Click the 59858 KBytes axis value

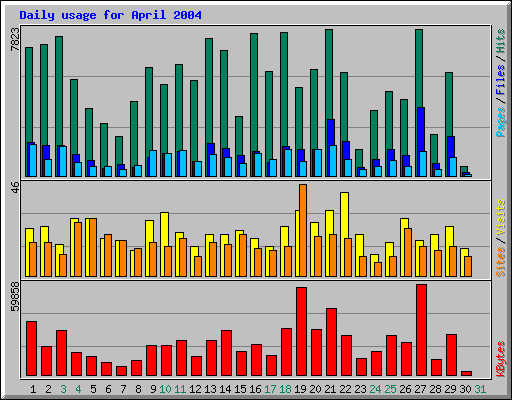point(15,296)
